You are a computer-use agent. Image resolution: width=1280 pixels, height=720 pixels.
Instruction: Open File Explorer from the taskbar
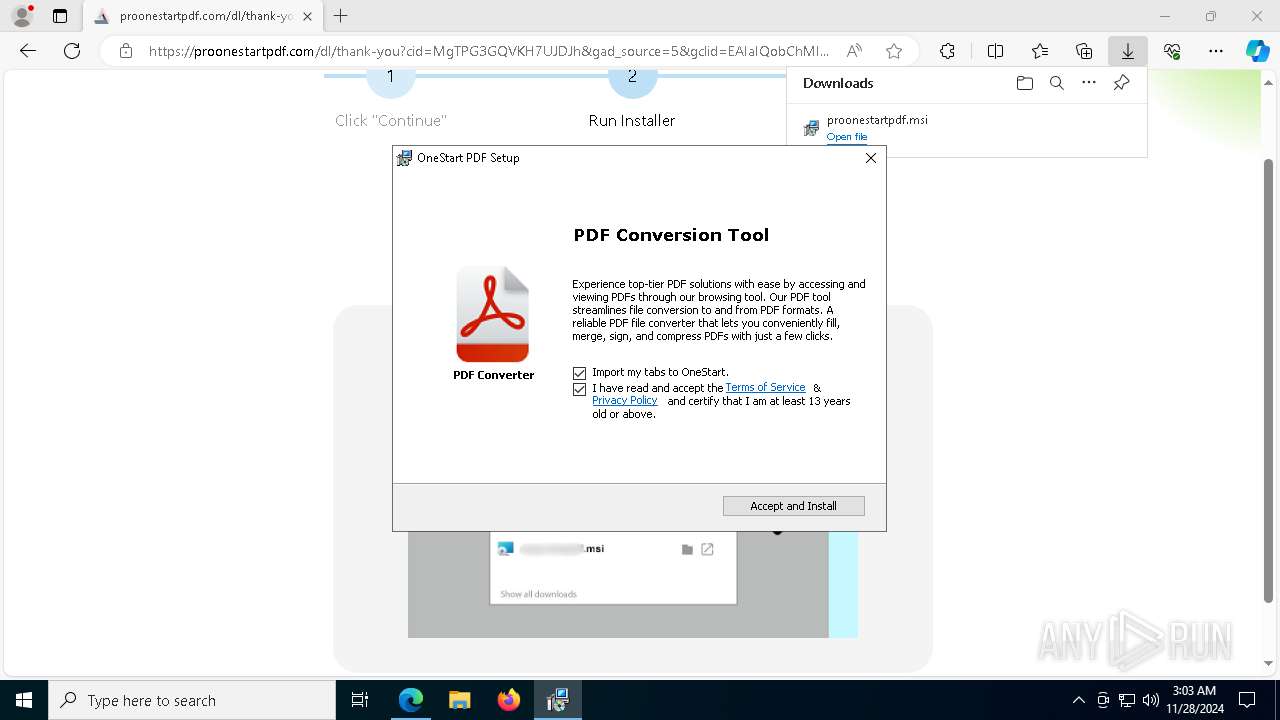tap(460, 700)
